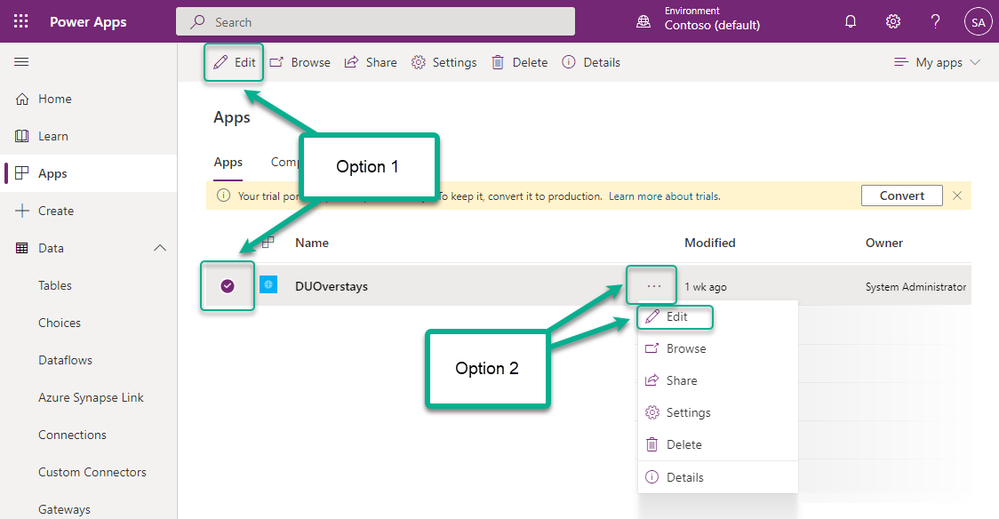Click the 'System Administrator' owner cell

tap(916, 287)
